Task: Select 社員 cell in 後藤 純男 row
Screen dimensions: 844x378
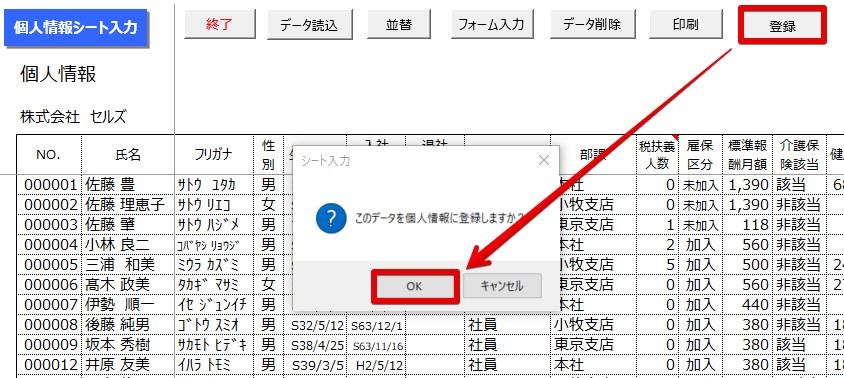Action: [x=507, y=325]
